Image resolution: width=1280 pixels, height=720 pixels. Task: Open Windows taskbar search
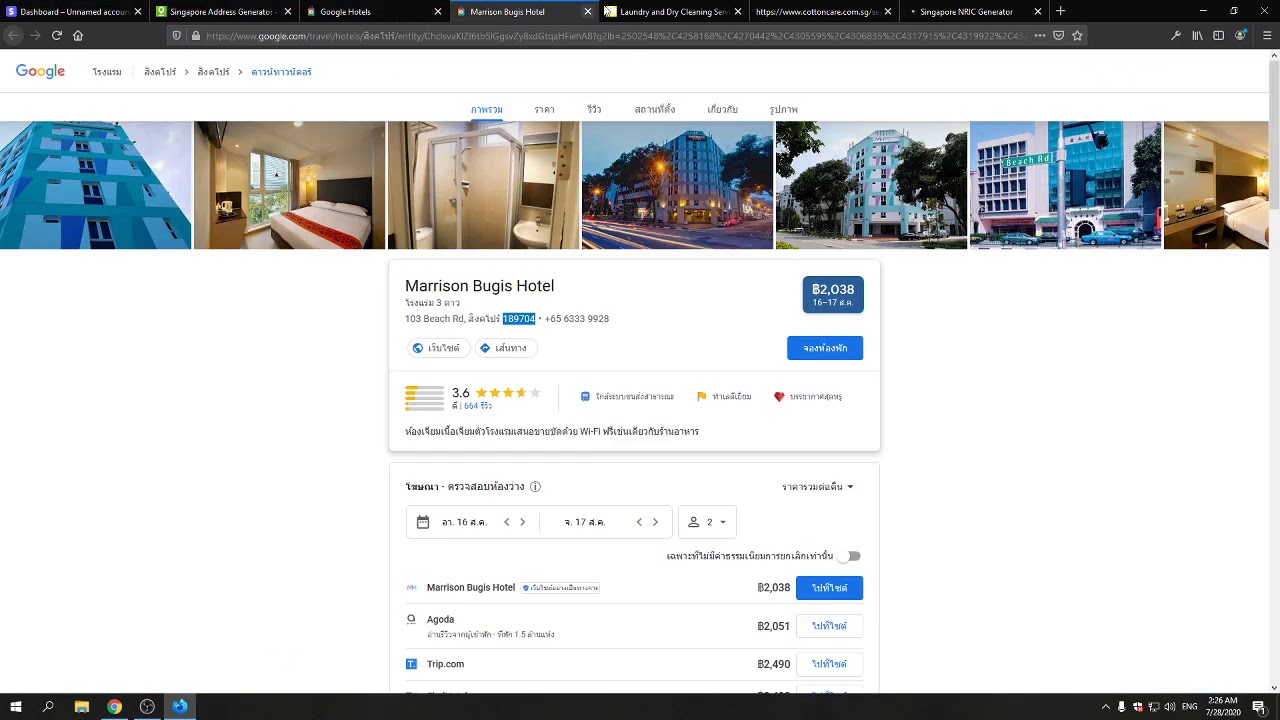(48, 706)
